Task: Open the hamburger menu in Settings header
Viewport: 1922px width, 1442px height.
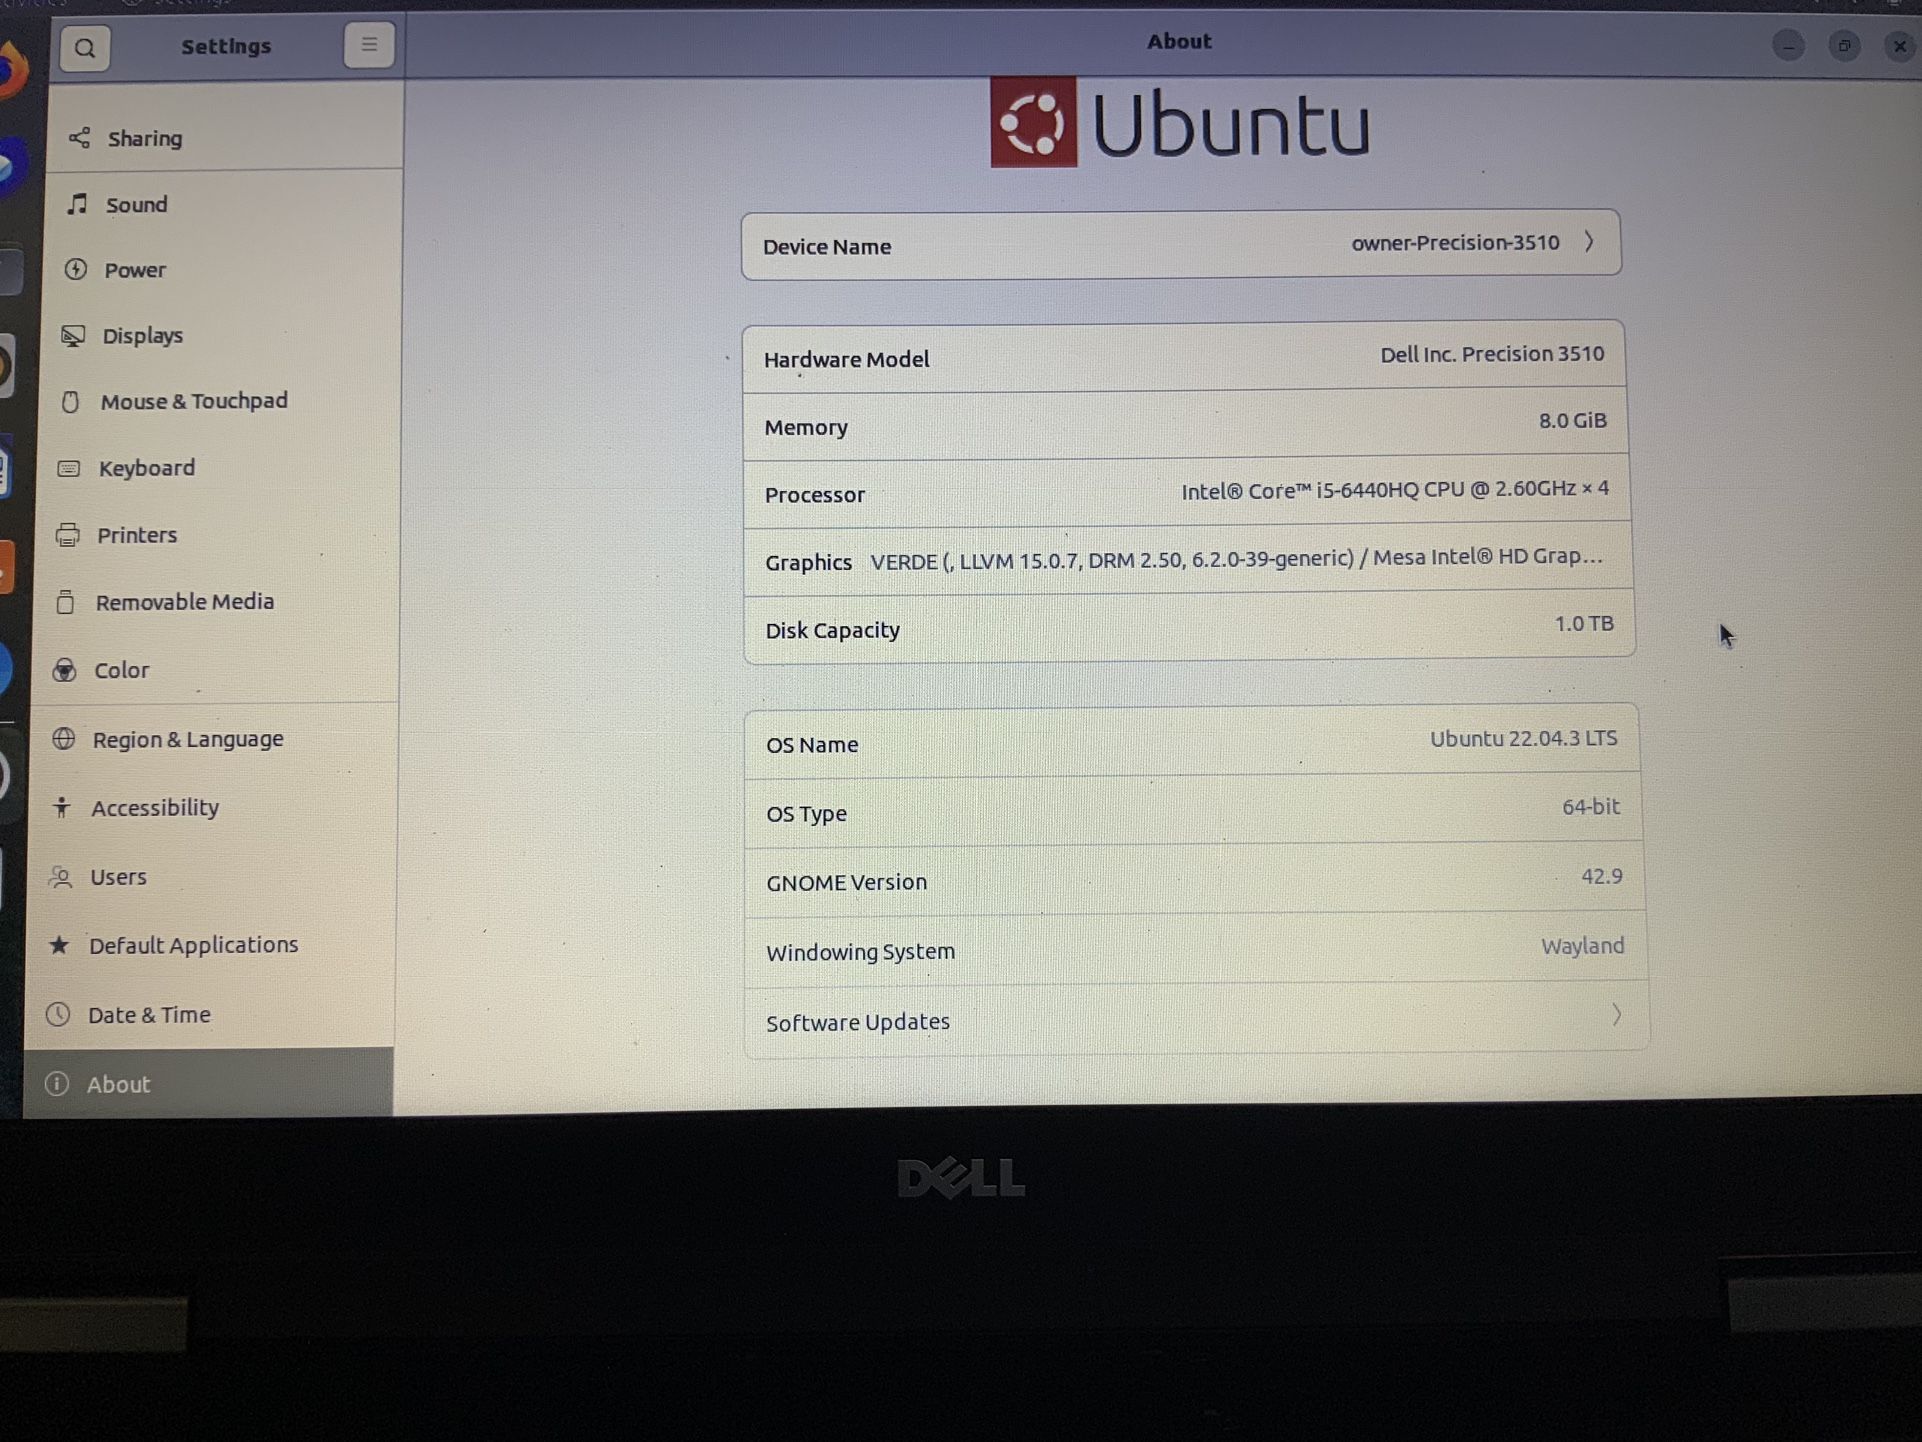Action: (368, 45)
